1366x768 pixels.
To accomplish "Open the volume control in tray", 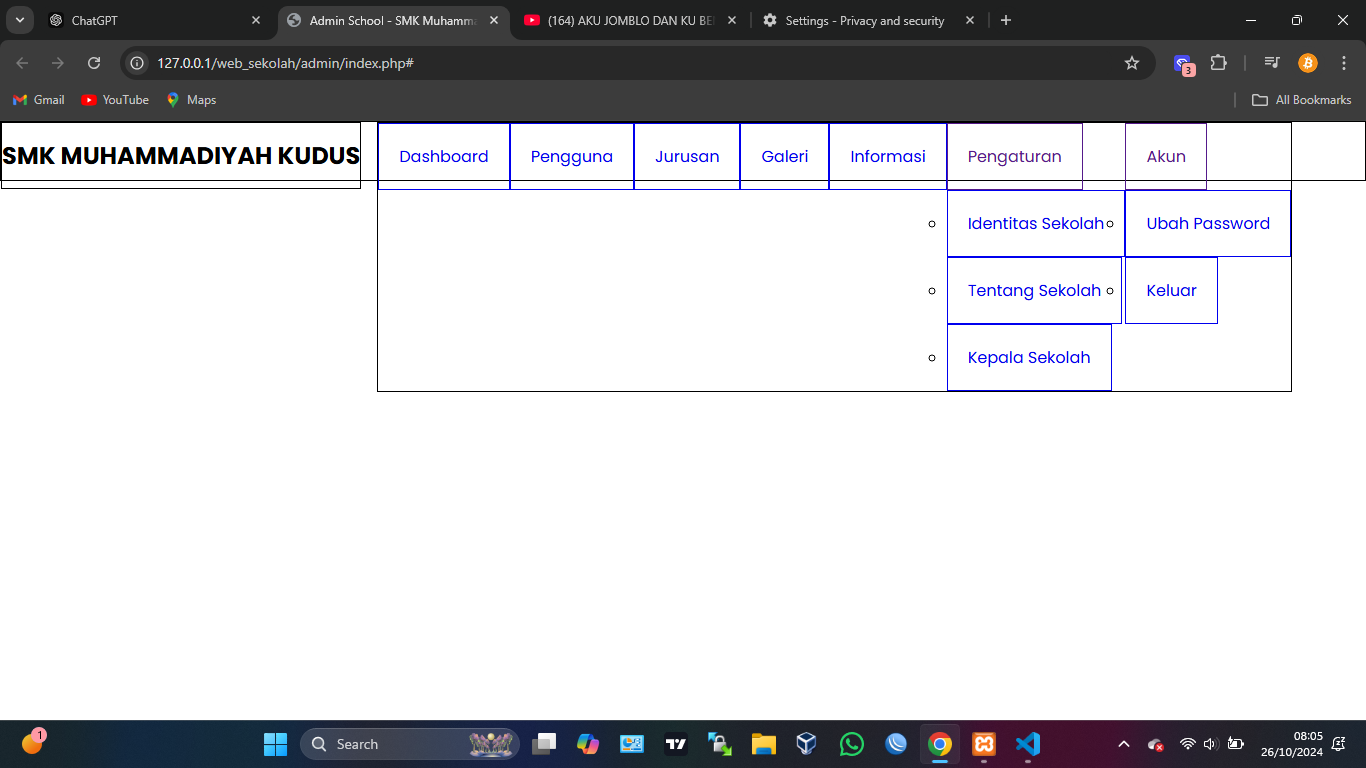I will (x=1211, y=744).
